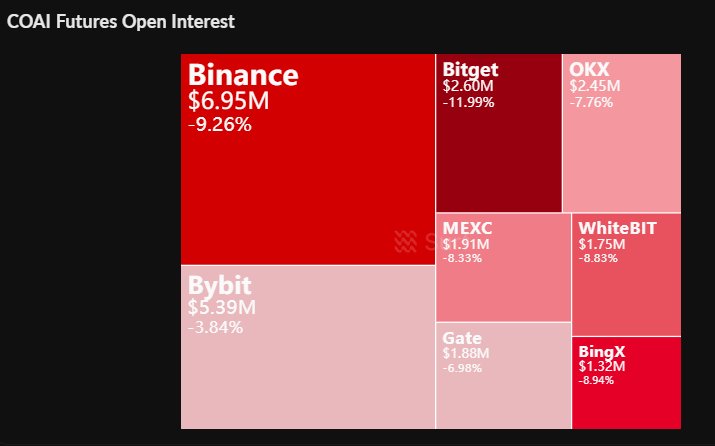Click the Bitget -11.99% change label
This screenshot has height=446, width=715.
tap(468, 102)
